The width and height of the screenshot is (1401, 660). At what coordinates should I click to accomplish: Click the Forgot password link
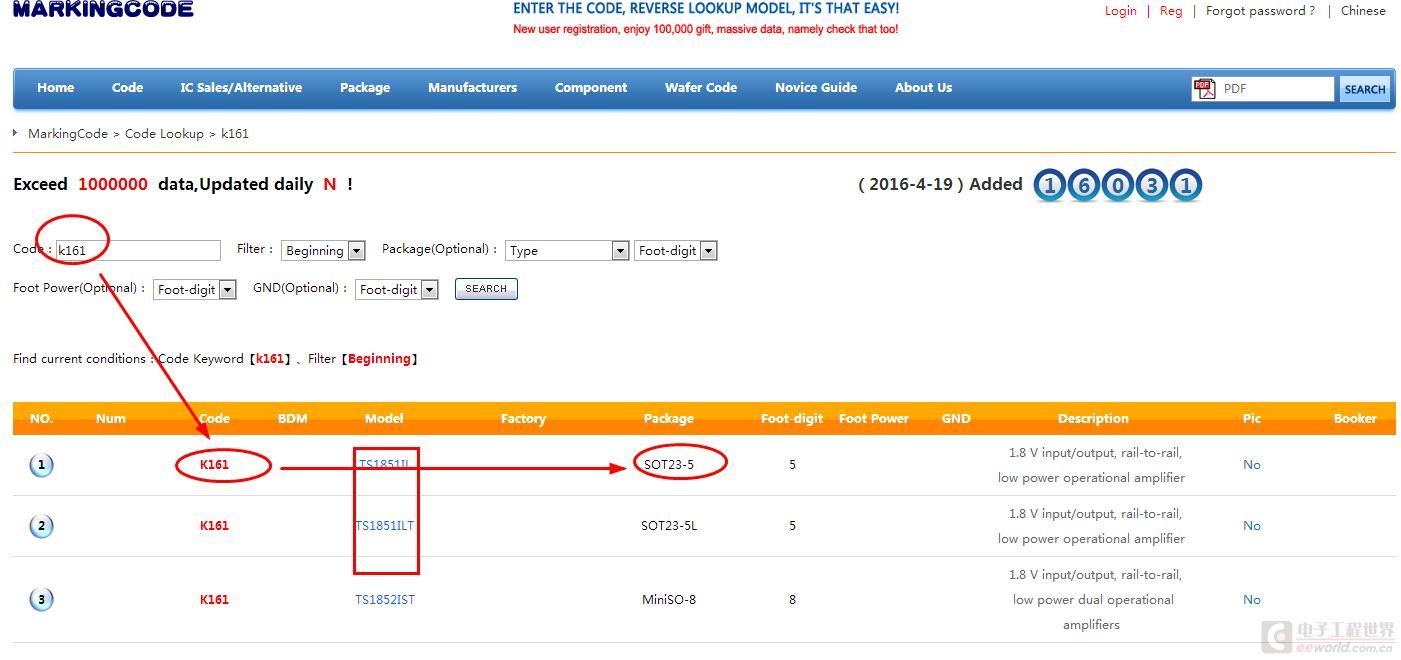pyautogui.click(x=1260, y=11)
